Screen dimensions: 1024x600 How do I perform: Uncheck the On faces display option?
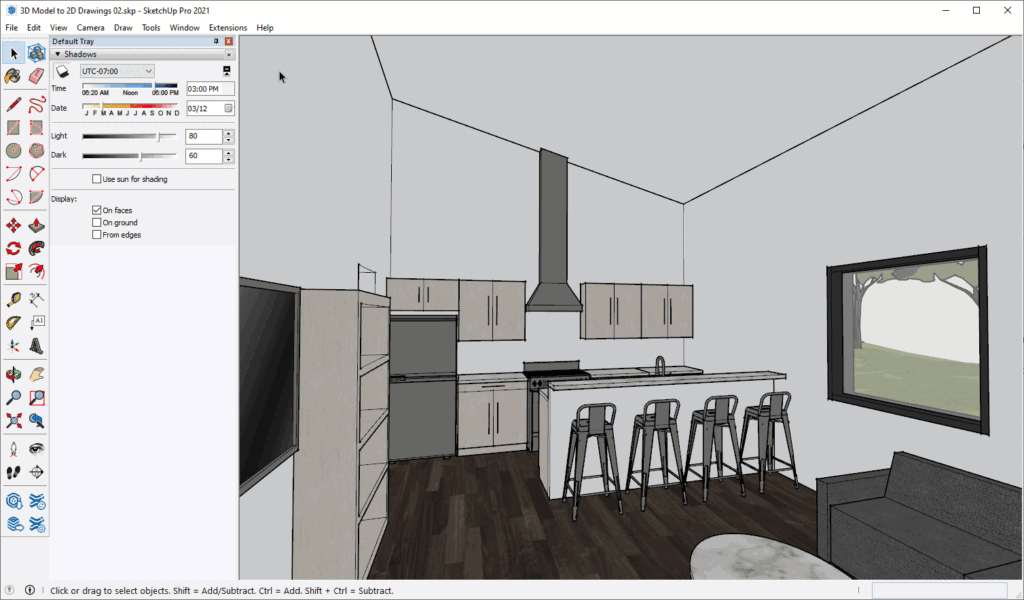(x=97, y=210)
